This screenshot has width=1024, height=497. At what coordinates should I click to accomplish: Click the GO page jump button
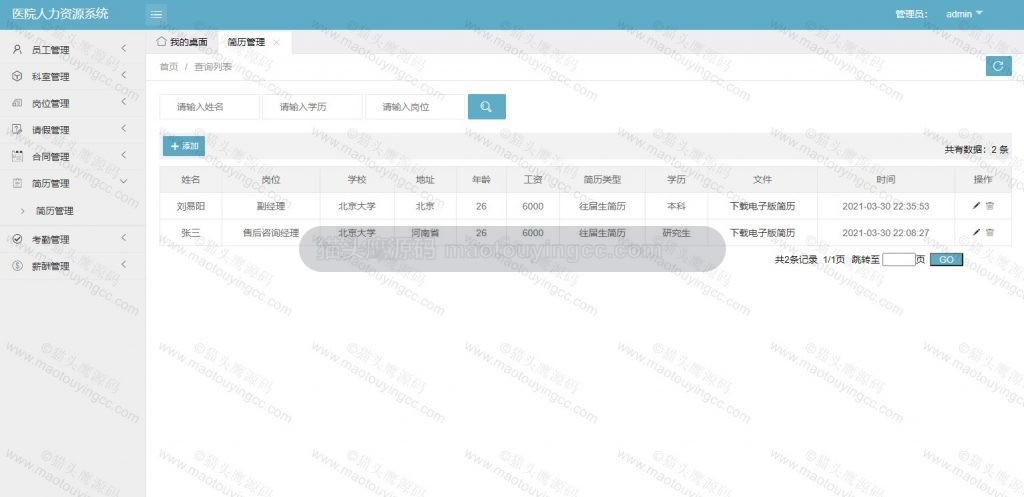click(x=946, y=259)
